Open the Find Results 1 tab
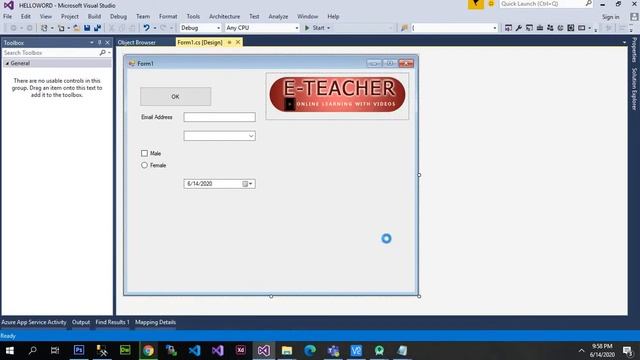Viewport: 640px width, 360px height. pos(112,322)
